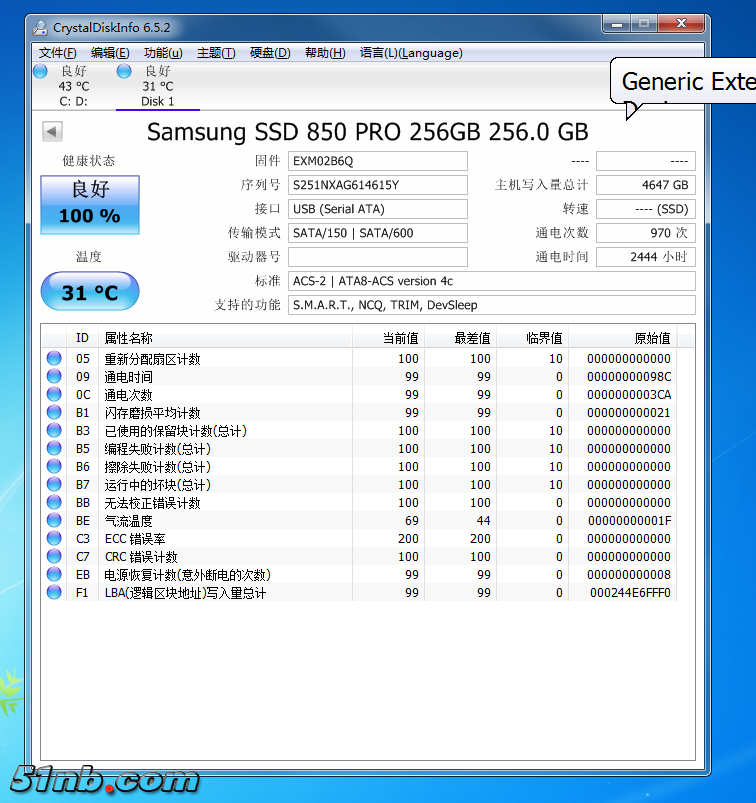This screenshot has width=756, height=803.
Task: Open the 功能(u) menu
Action: click(163, 53)
